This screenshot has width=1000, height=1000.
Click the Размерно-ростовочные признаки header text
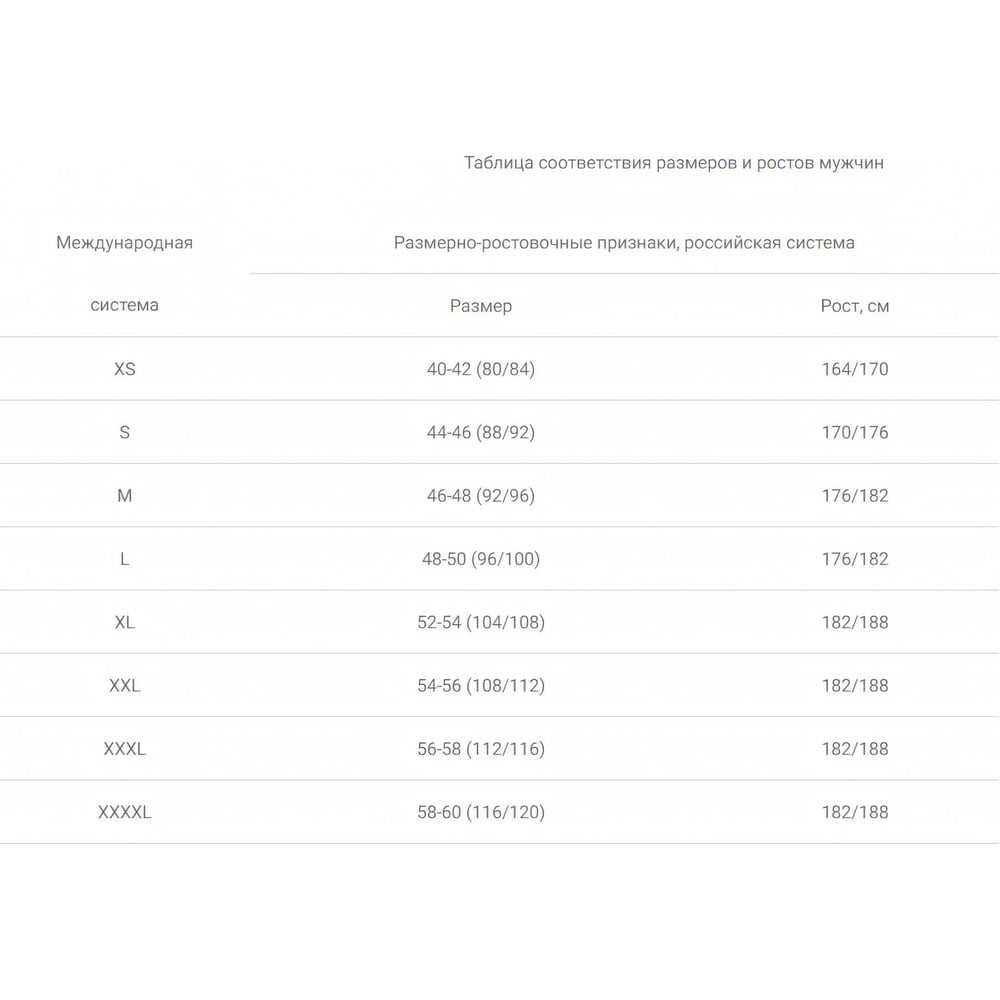pos(535,243)
